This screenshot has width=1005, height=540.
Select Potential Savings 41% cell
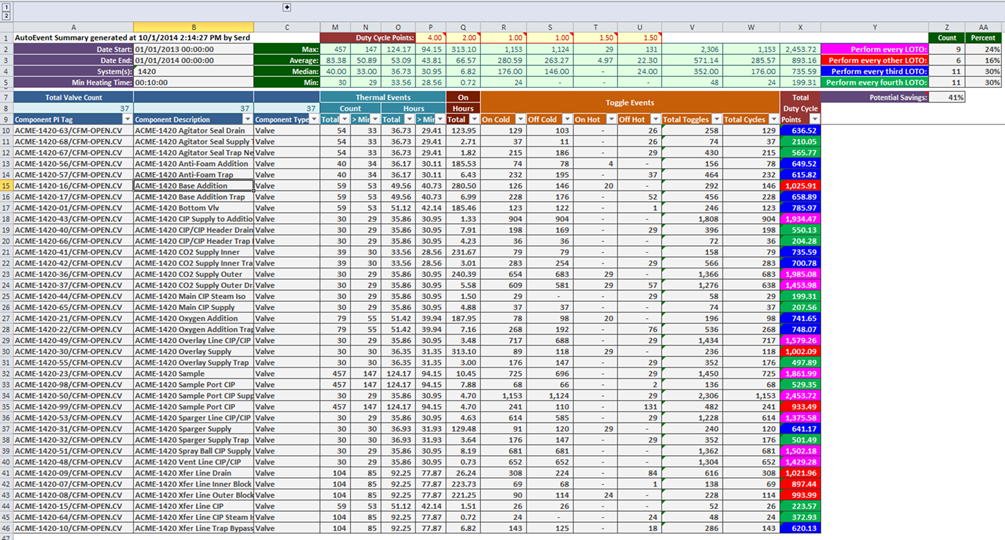[947, 97]
